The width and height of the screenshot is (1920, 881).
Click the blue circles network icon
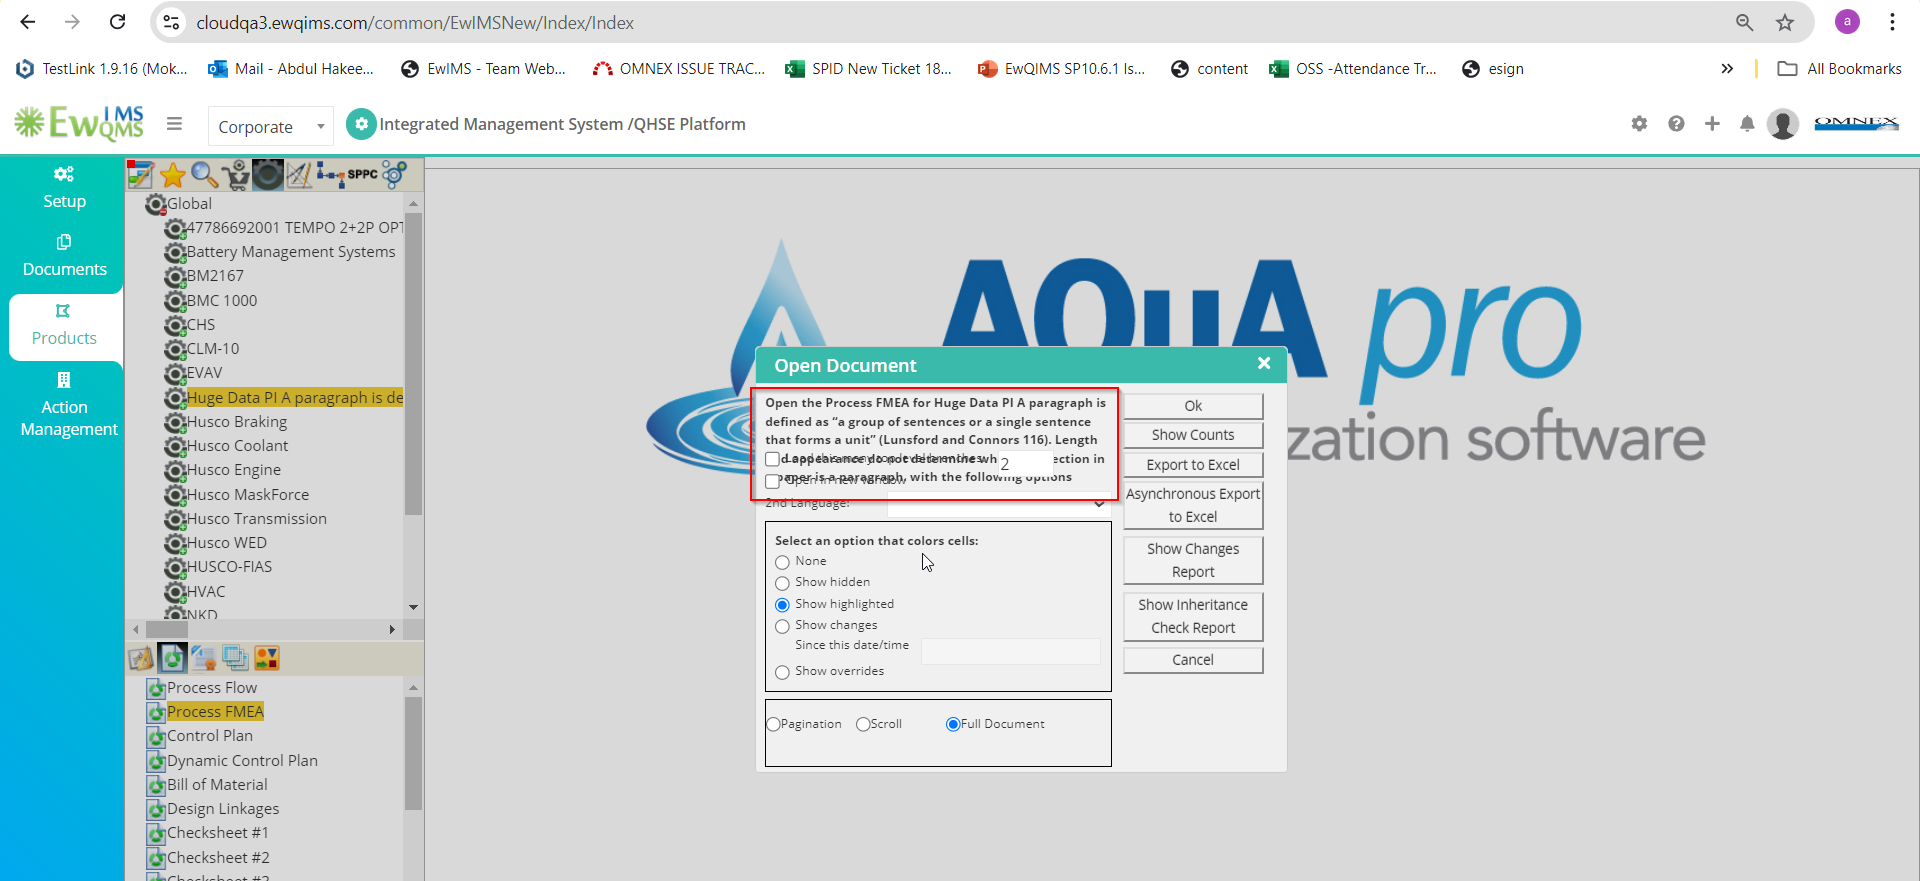point(395,175)
